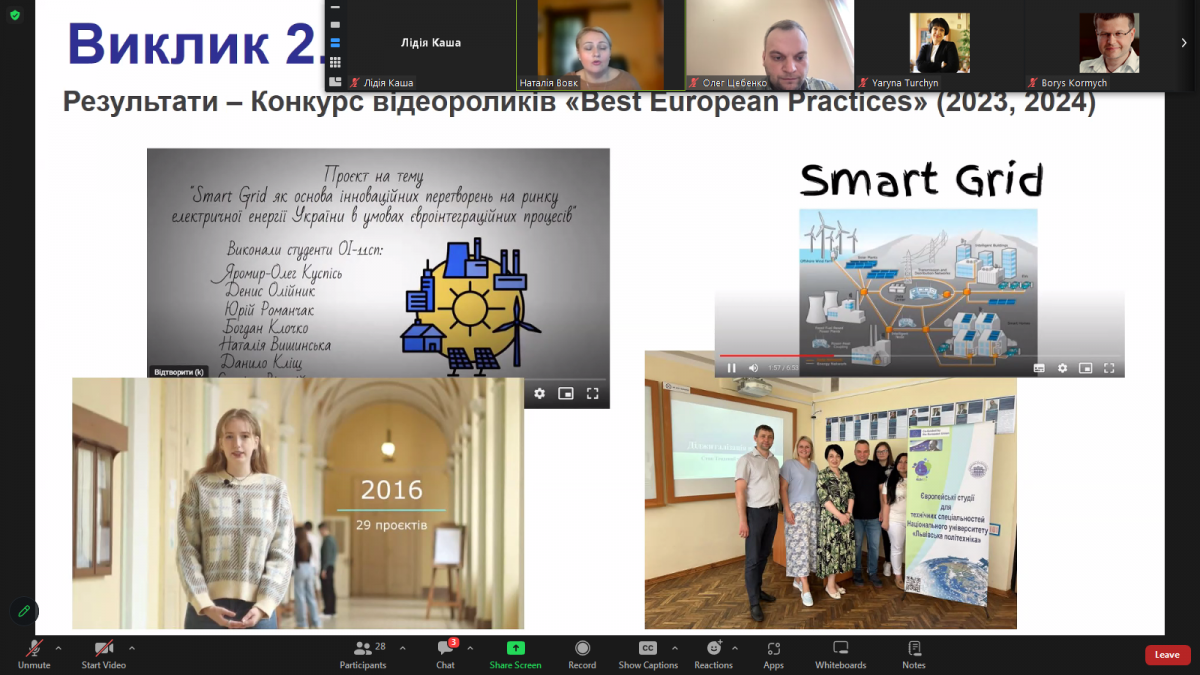This screenshot has width=1200, height=675.
Task: Select the minimized thumbnail strip view option
Action: [x=335, y=8]
